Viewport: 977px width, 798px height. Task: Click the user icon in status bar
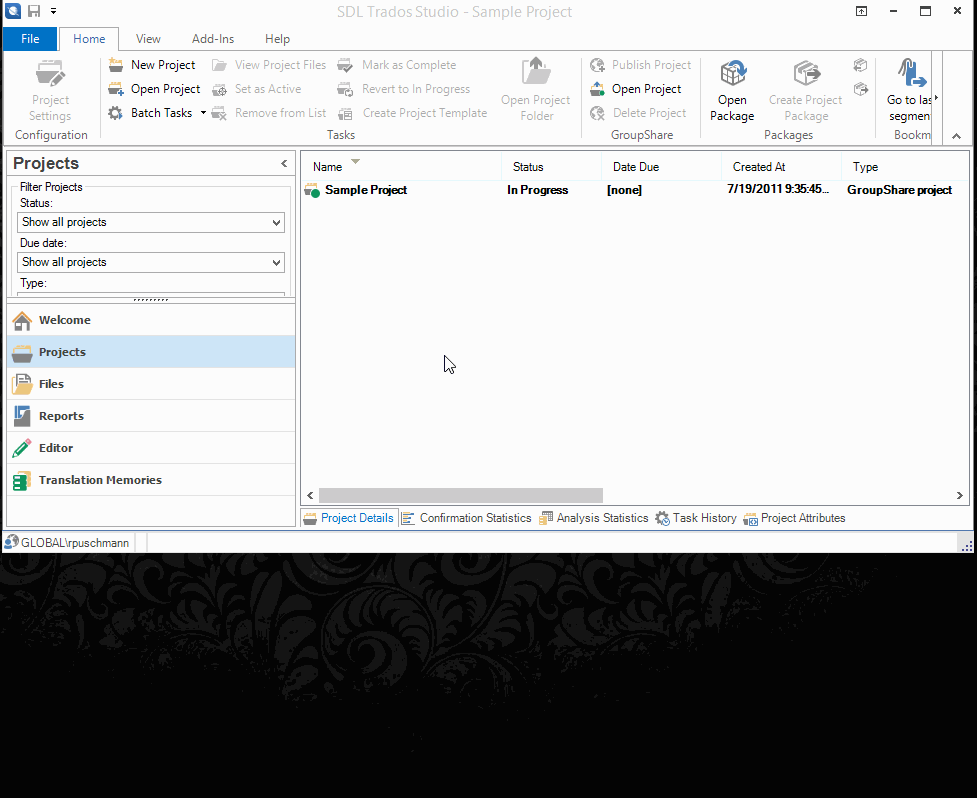(x=11, y=542)
